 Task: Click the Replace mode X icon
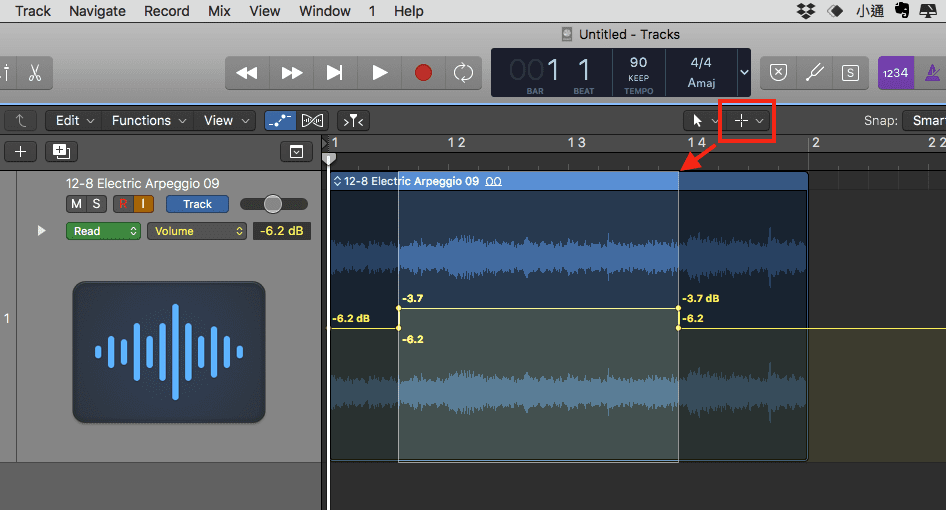tap(778, 73)
